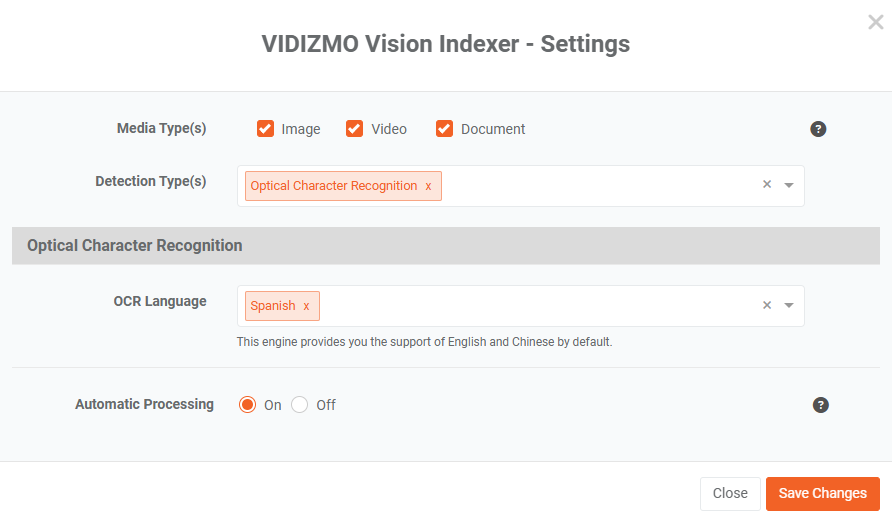Clear all Detection Type(s) selections
Screen dimensions: 892x523
[767, 184]
